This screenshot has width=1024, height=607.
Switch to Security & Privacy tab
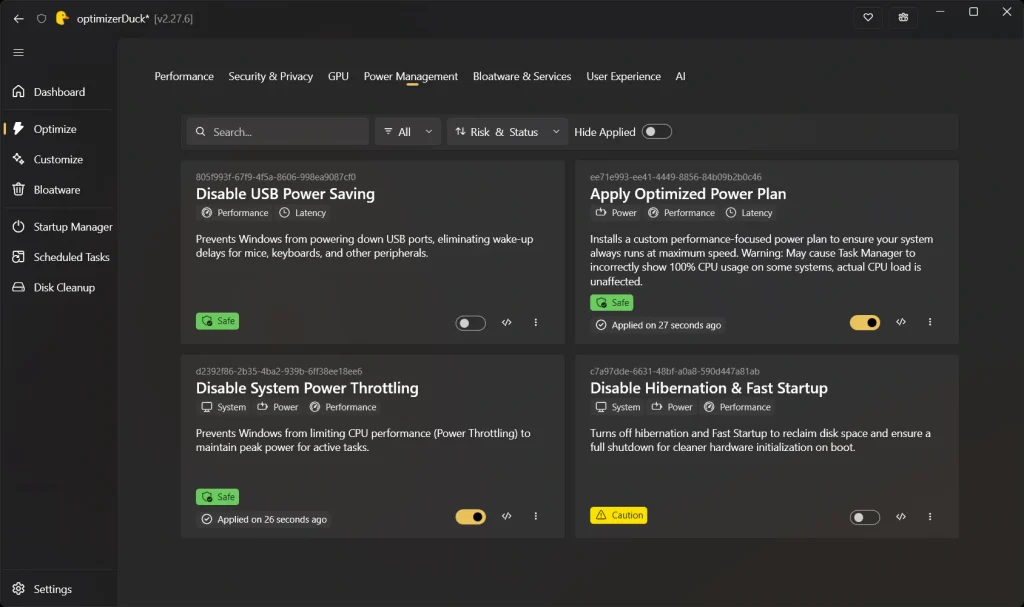(270, 76)
